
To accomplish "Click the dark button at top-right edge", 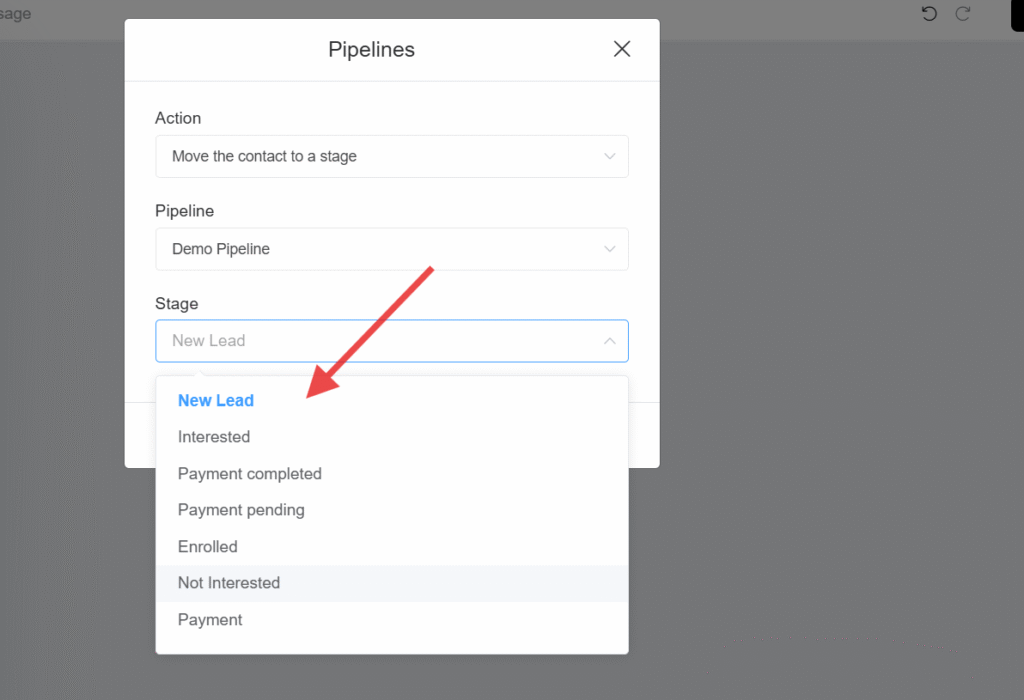I will (1017, 15).
